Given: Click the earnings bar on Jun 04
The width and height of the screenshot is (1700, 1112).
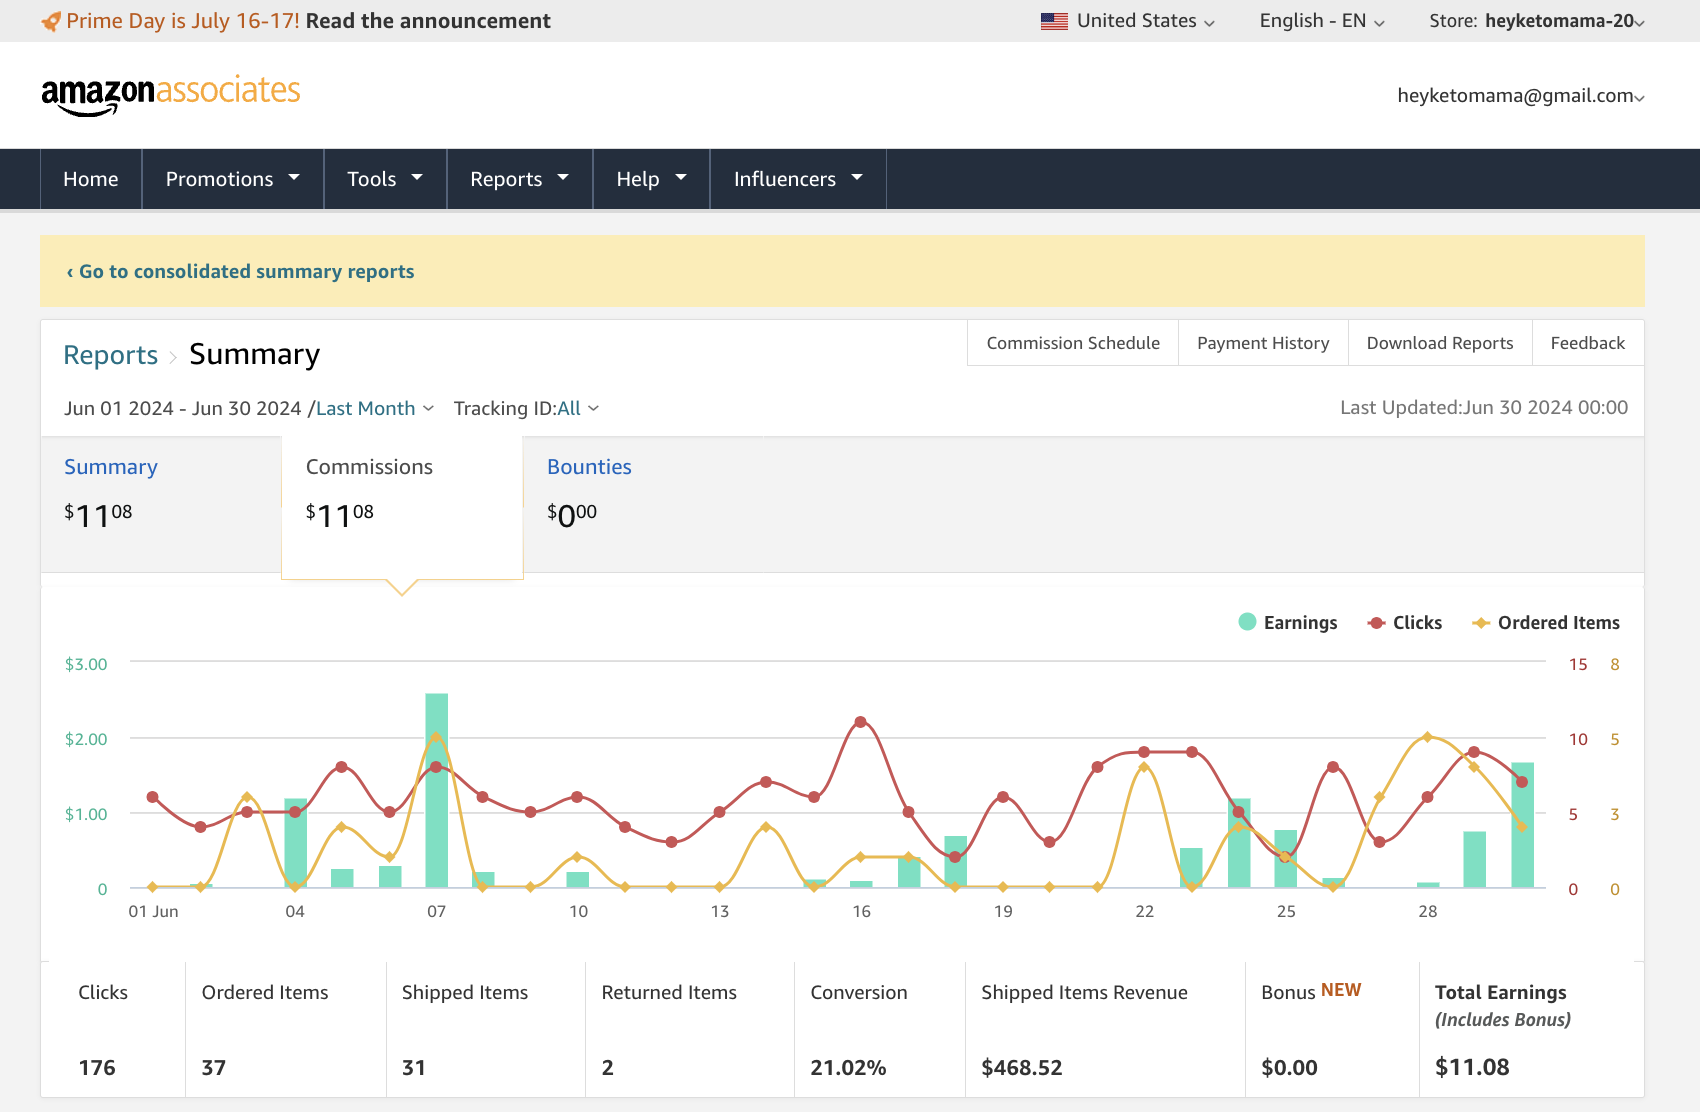Looking at the screenshot, I should pyautogui.click(x=295, y=843).
